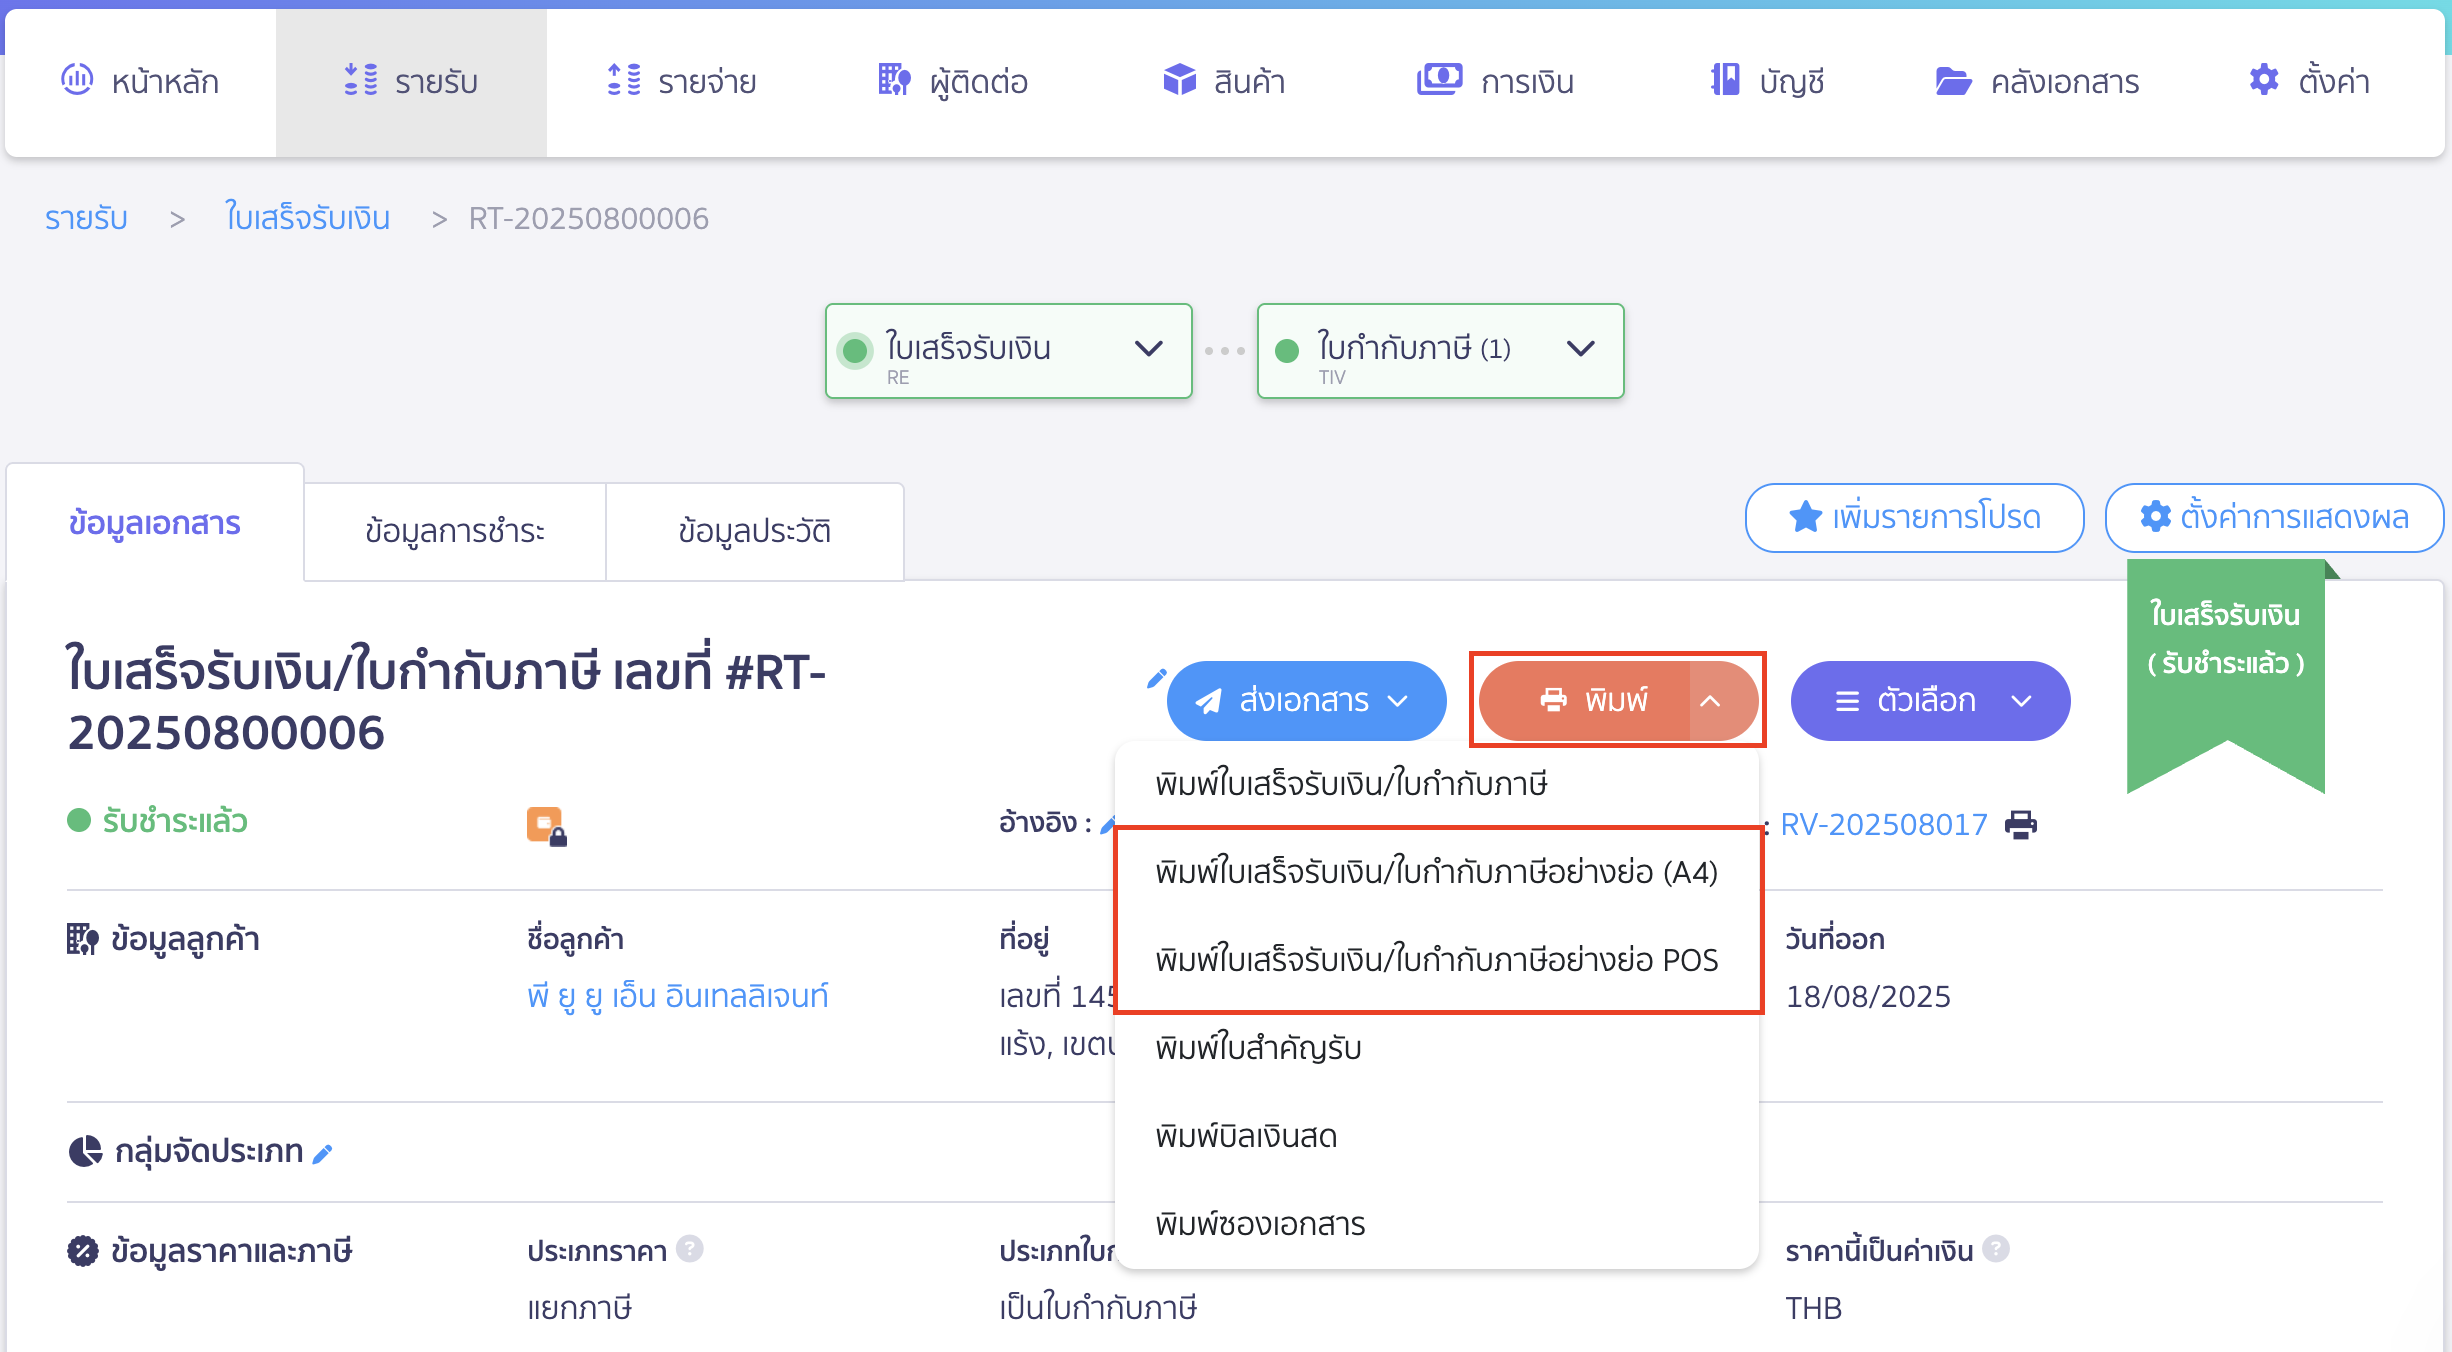Click the orange locked document icon
Screen dimensions: 2452x1352
(x=546, y=826)
